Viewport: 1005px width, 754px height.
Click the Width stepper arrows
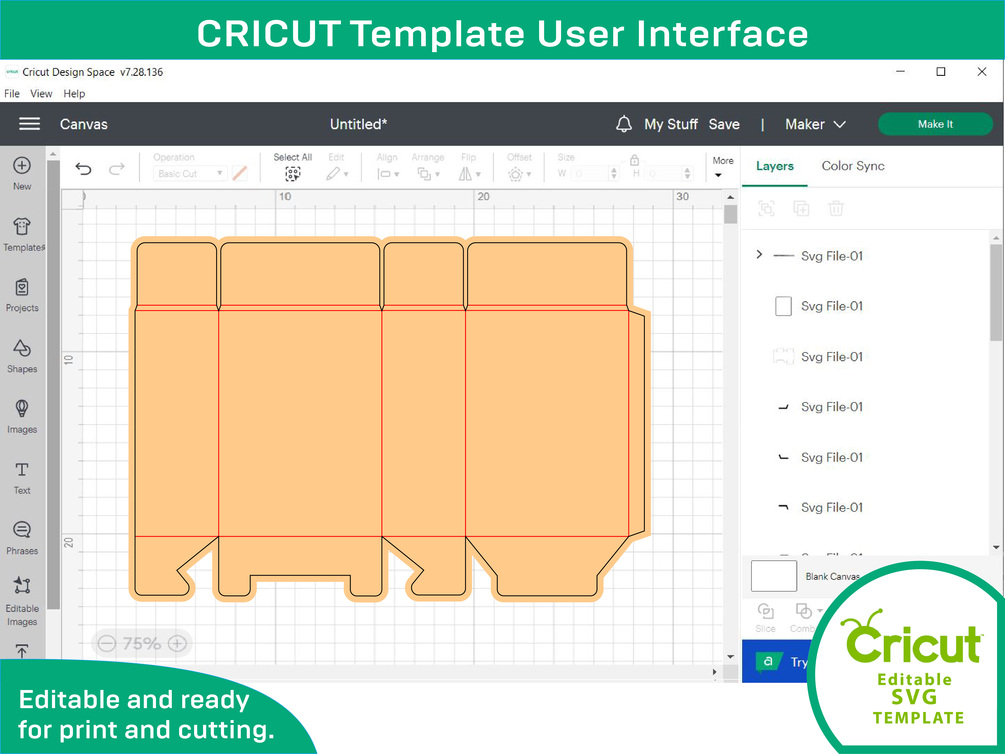tap(614, 173)
